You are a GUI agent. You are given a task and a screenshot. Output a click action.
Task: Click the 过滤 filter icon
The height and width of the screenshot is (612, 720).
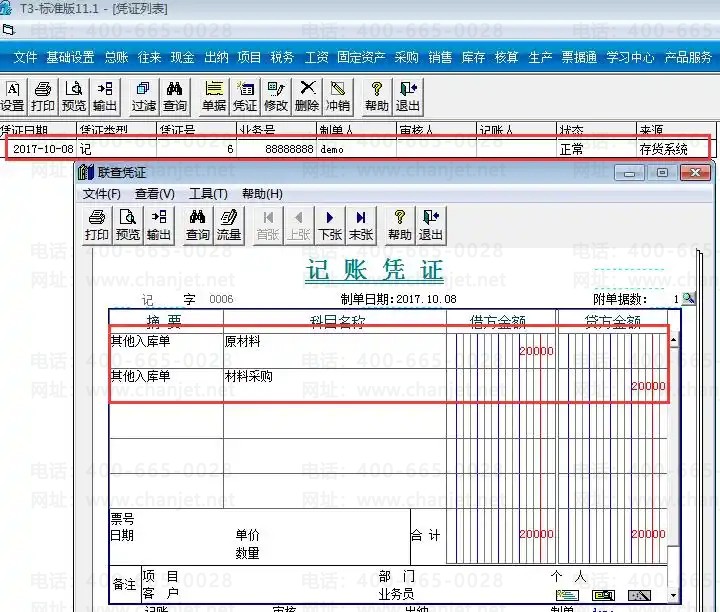[x=144, y=97]
